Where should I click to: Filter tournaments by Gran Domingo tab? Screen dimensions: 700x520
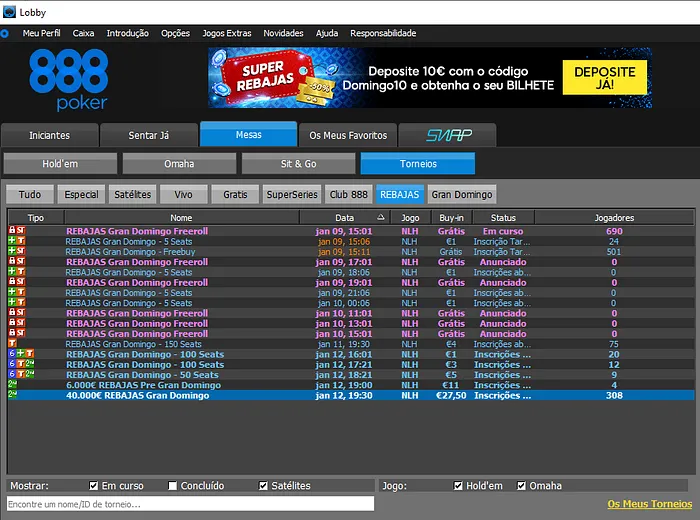pyautogui.click(x=462, y=195)
